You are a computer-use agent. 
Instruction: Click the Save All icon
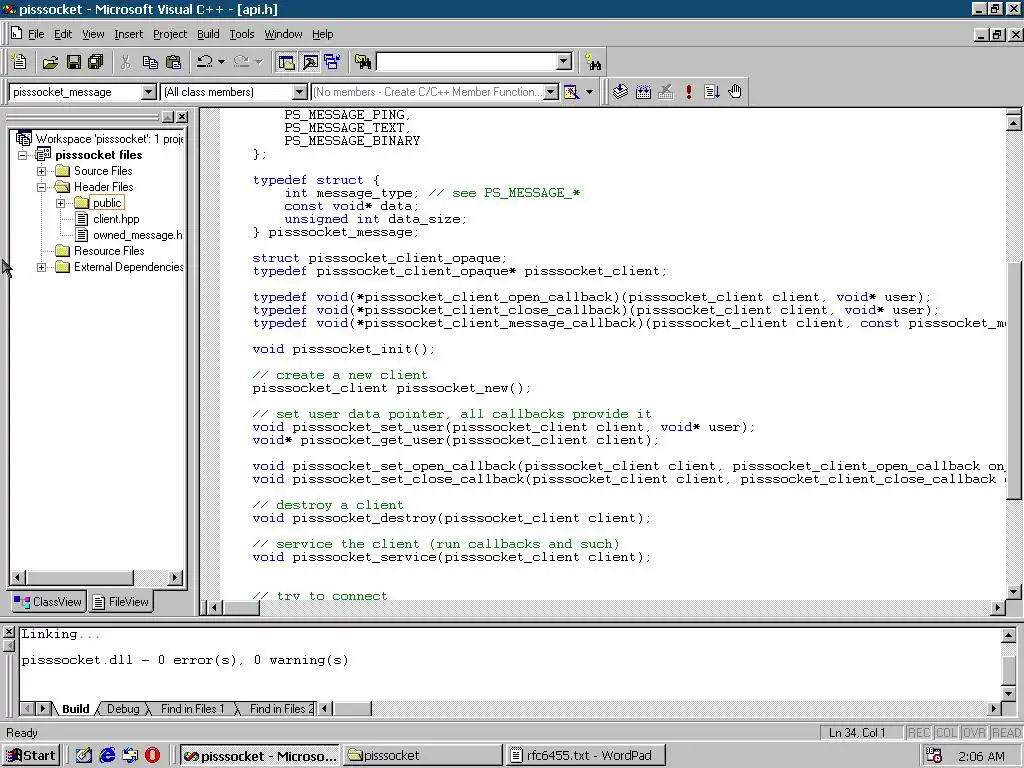96,62
